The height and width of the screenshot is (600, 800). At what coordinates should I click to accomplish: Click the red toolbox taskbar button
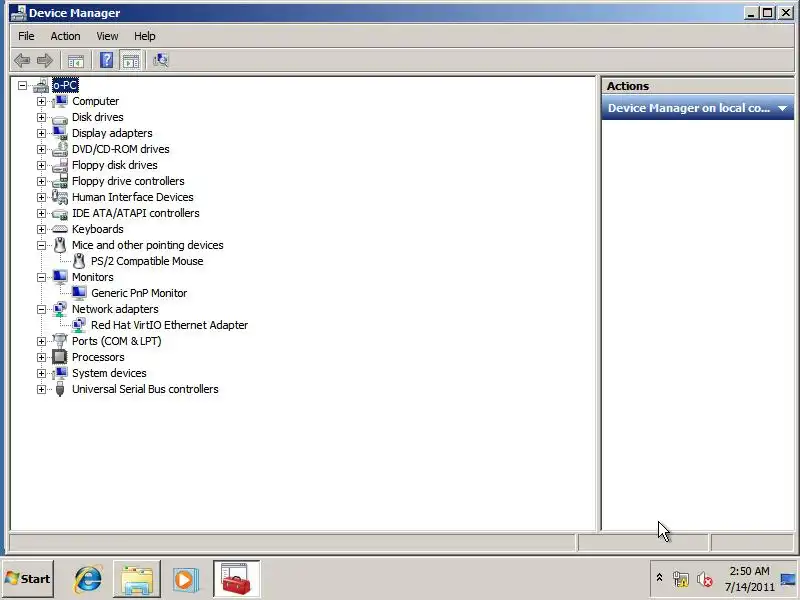236,579
